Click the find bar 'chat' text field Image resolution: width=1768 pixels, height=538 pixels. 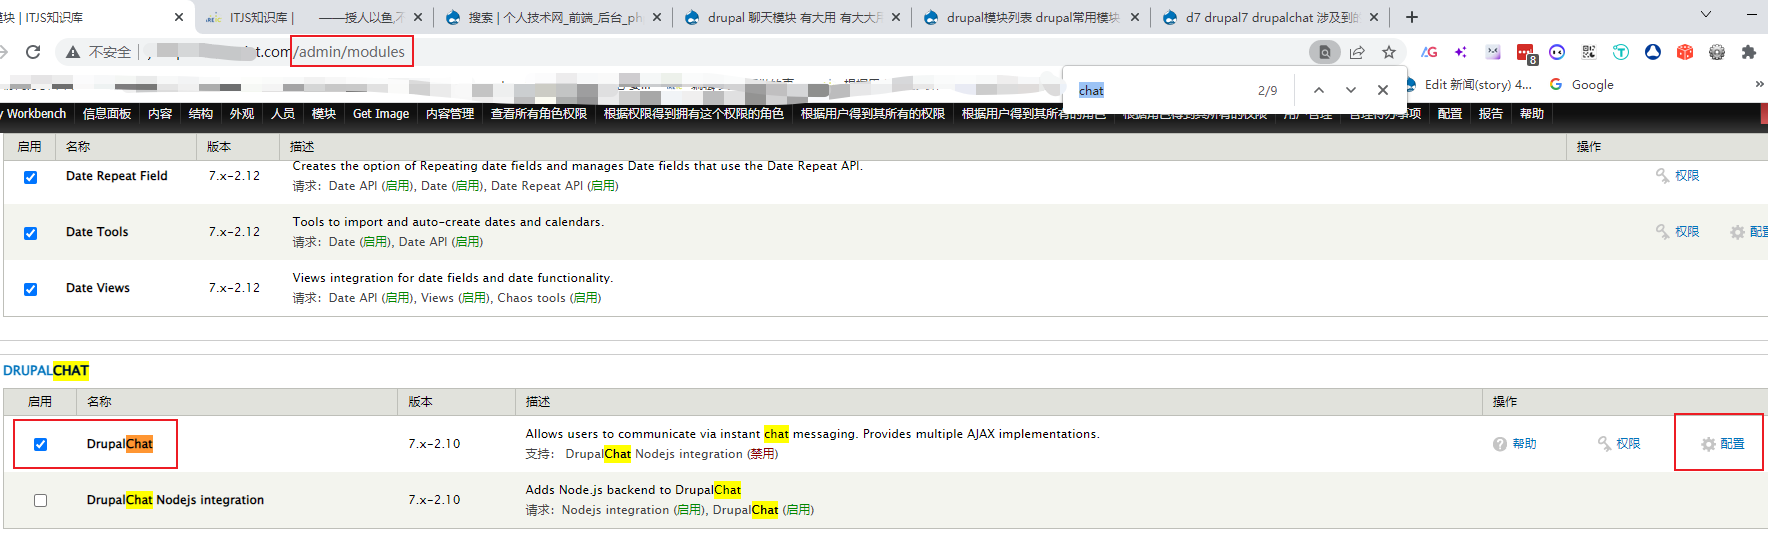click(1160, 90)
